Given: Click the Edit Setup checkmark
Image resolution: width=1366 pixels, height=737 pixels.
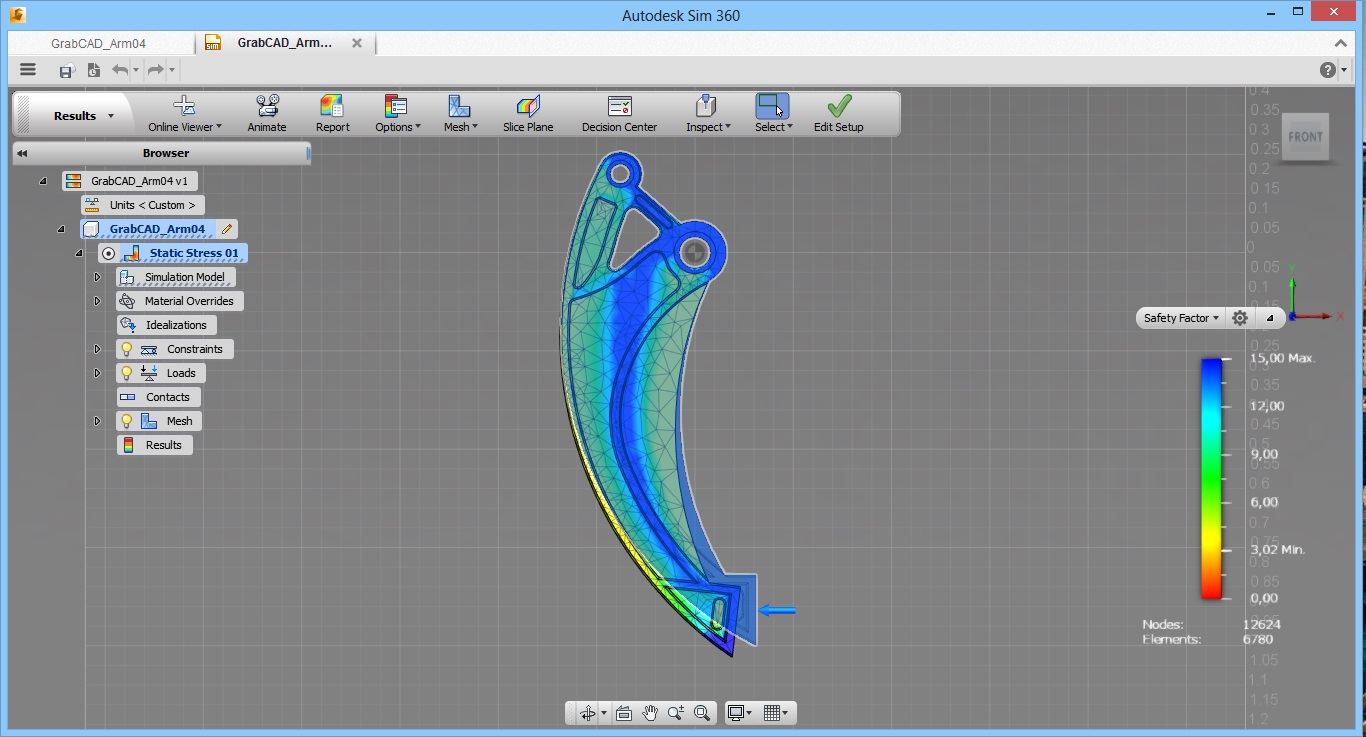Looking at the screenshot, I should click(839, 106).
